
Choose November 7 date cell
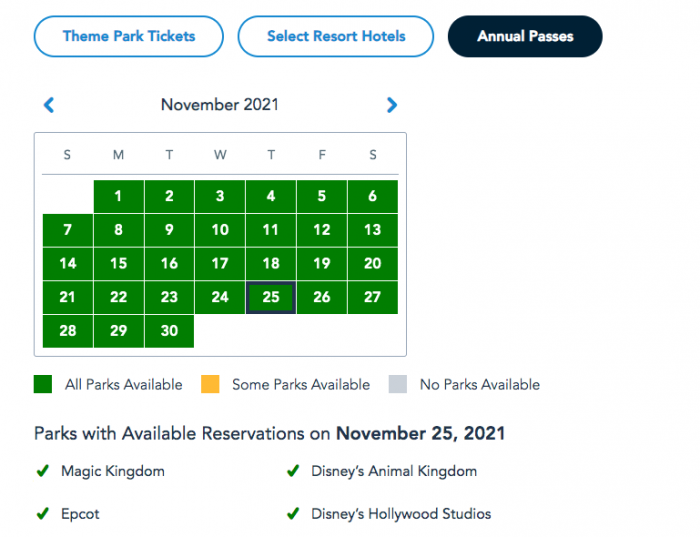68,230
